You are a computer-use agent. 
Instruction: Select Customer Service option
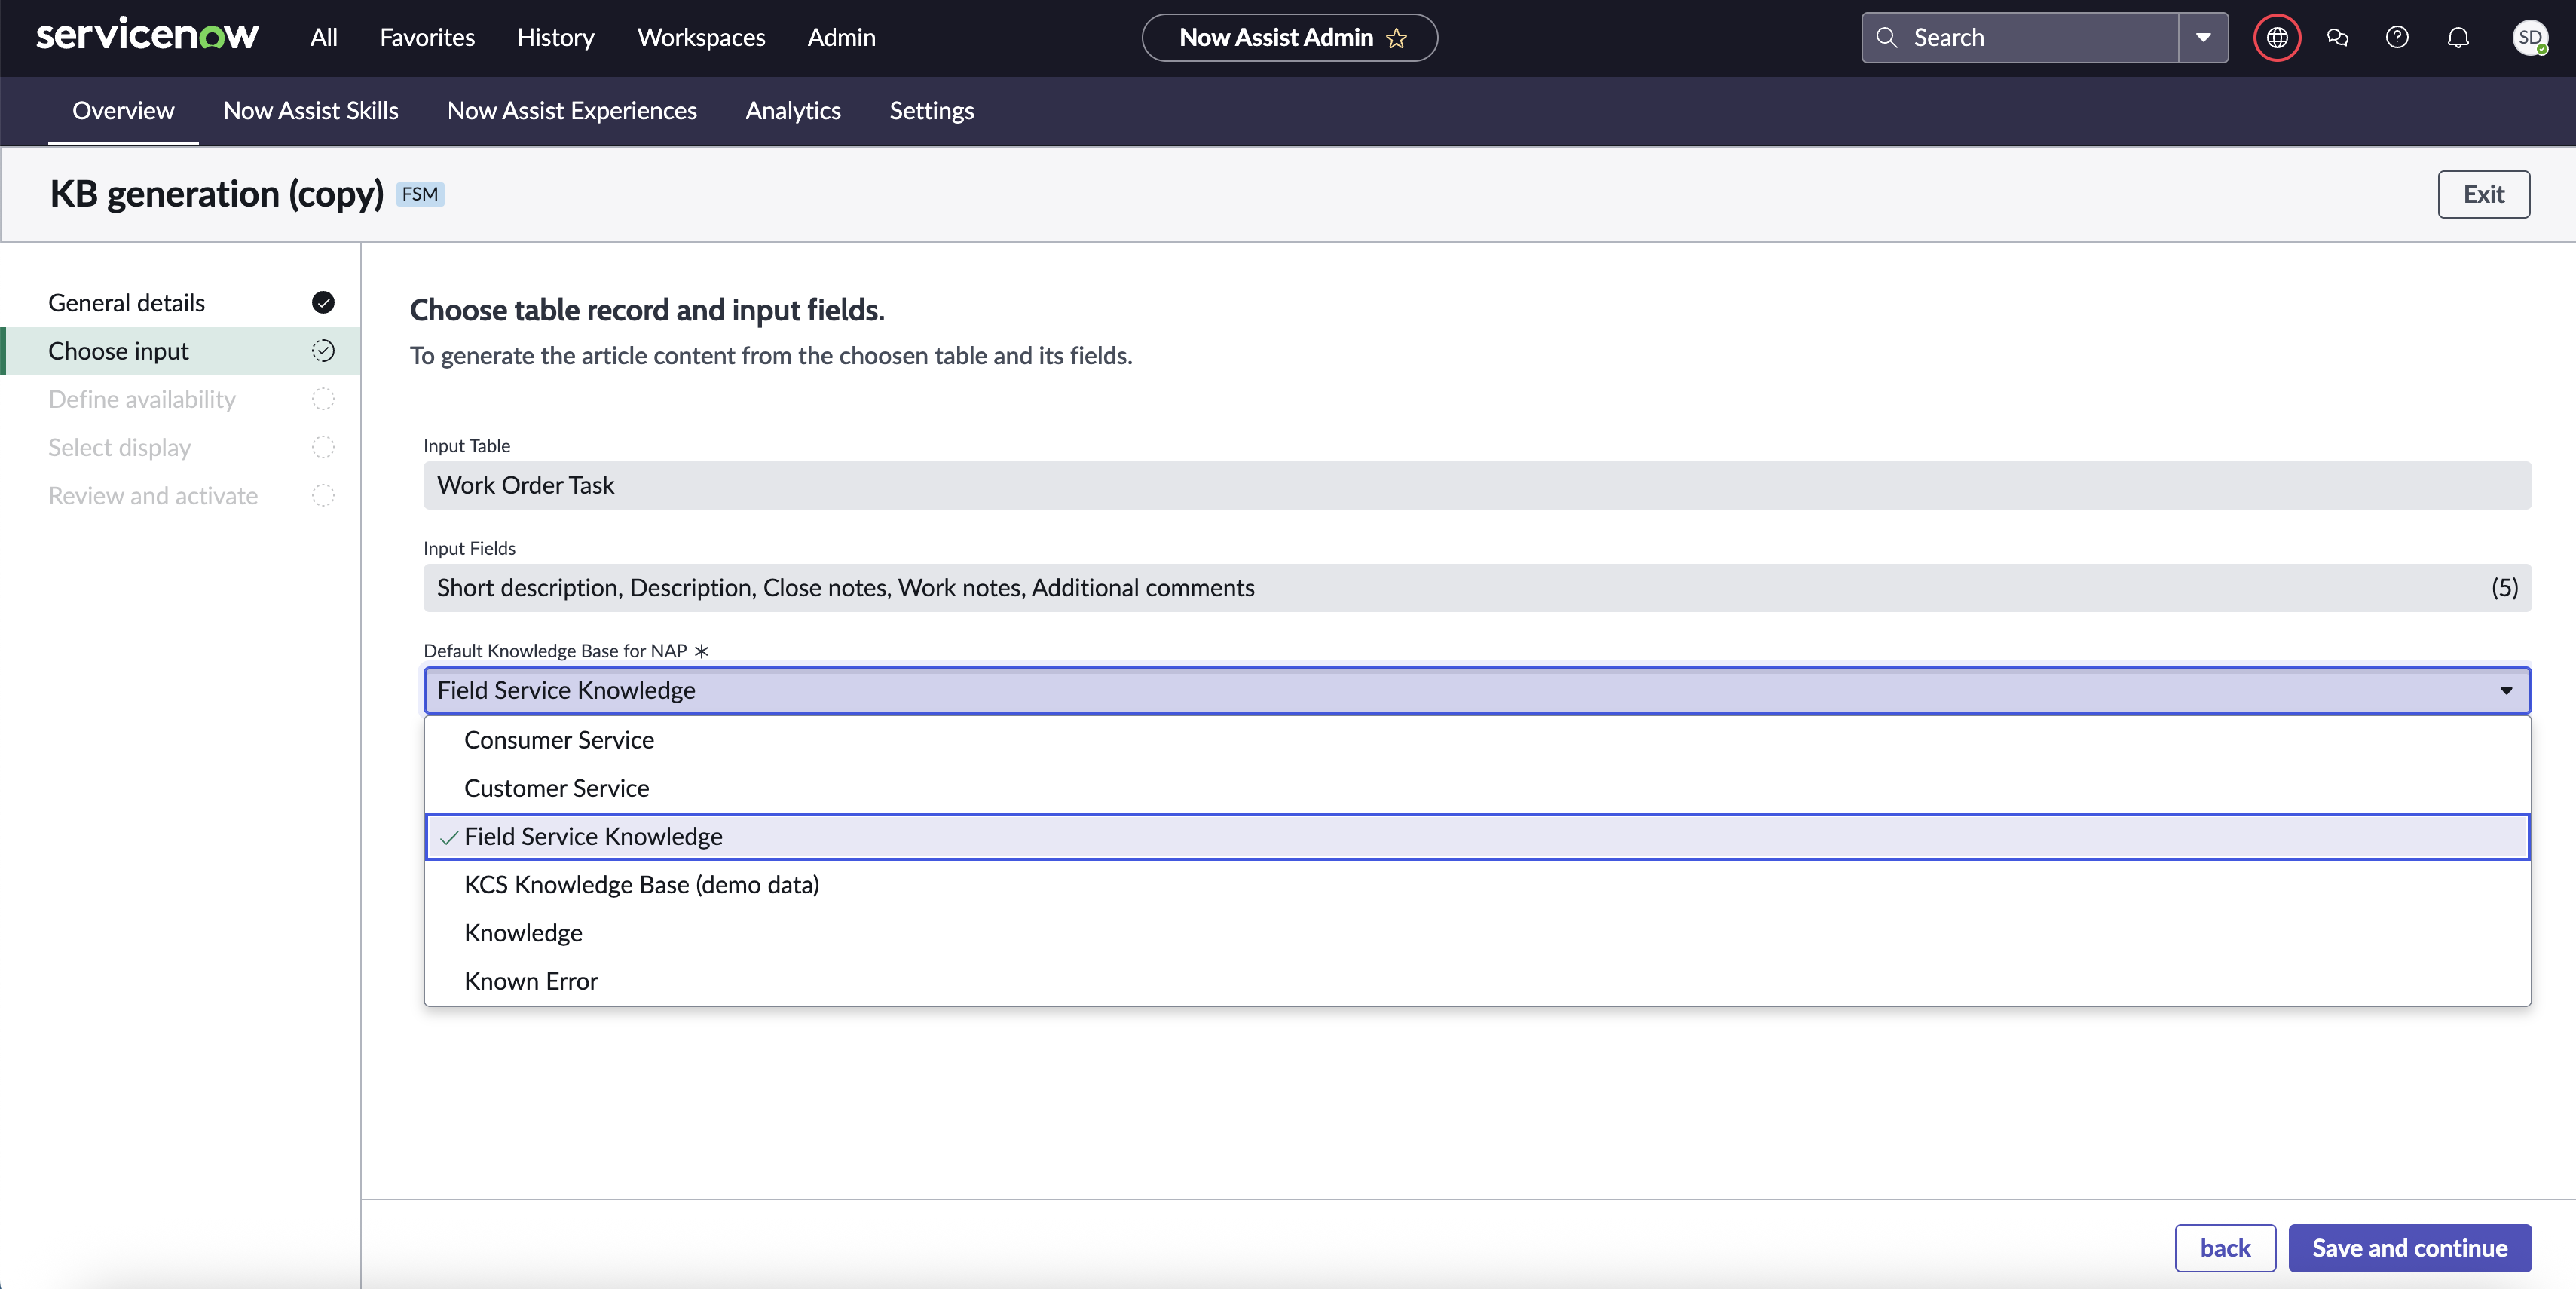click(1477, 788)
